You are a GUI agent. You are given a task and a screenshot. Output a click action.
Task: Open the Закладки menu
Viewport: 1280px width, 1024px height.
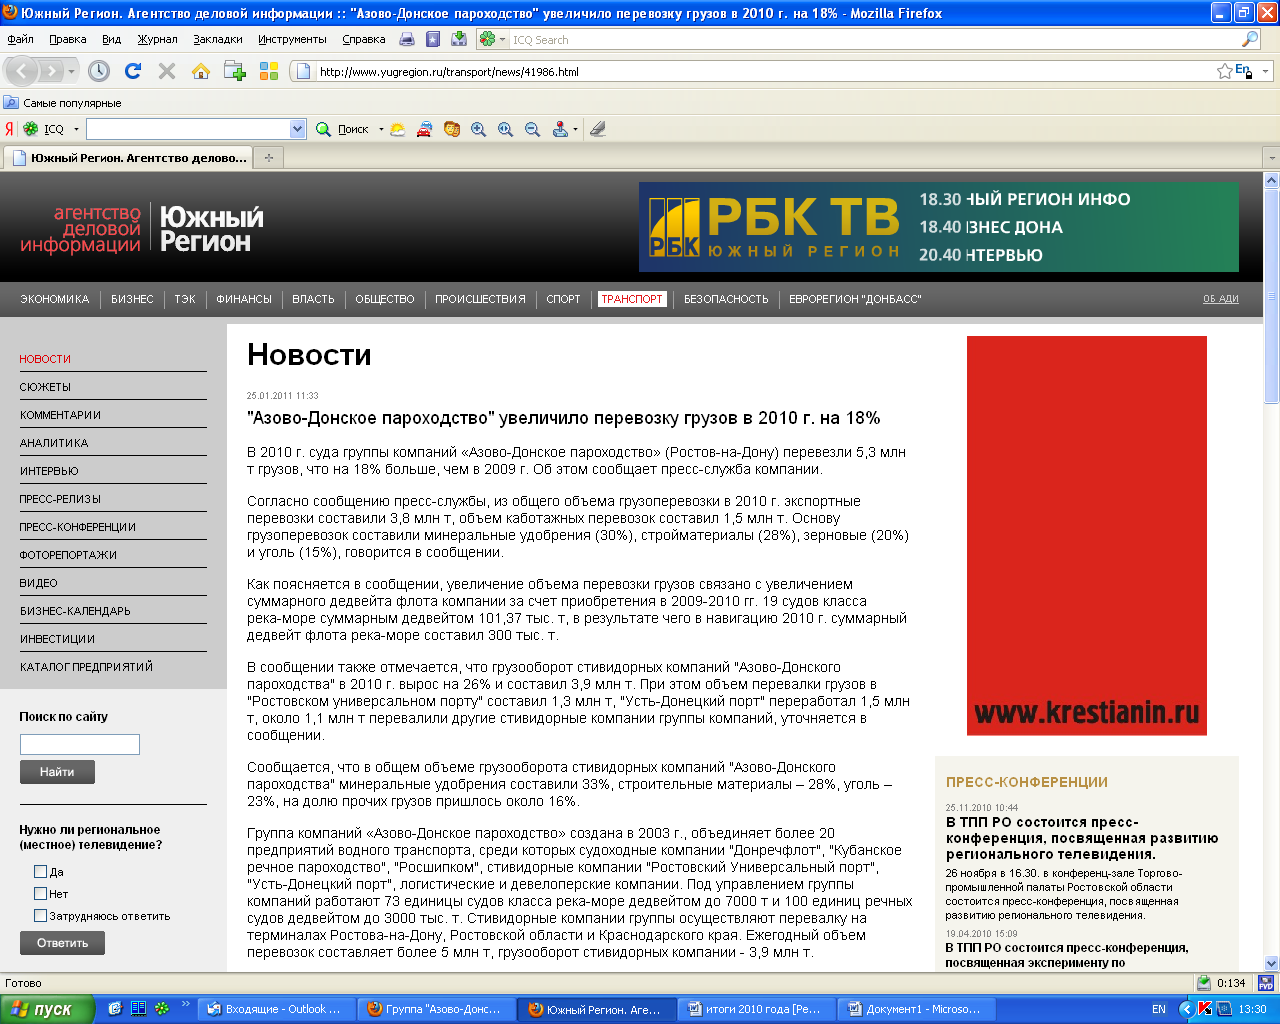point(218,39)
